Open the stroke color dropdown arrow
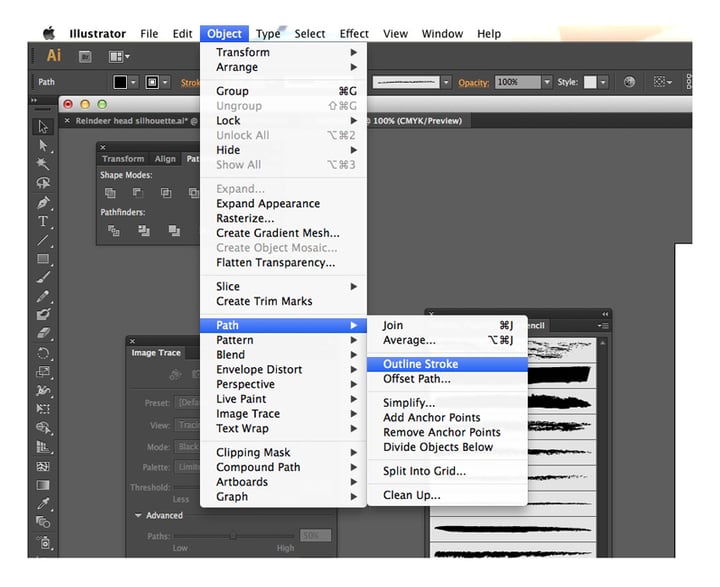Image resolution: width=720 pixels, height=587 pixels. click(165, 82)
